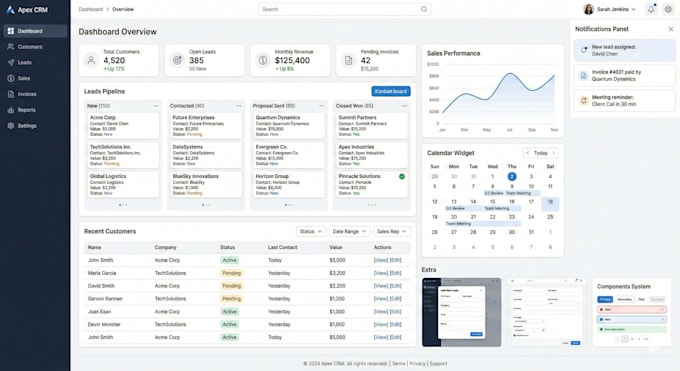Click the Today calendar button
The height and width of the screenshot is (371, 680).
[x=540, y=153]
